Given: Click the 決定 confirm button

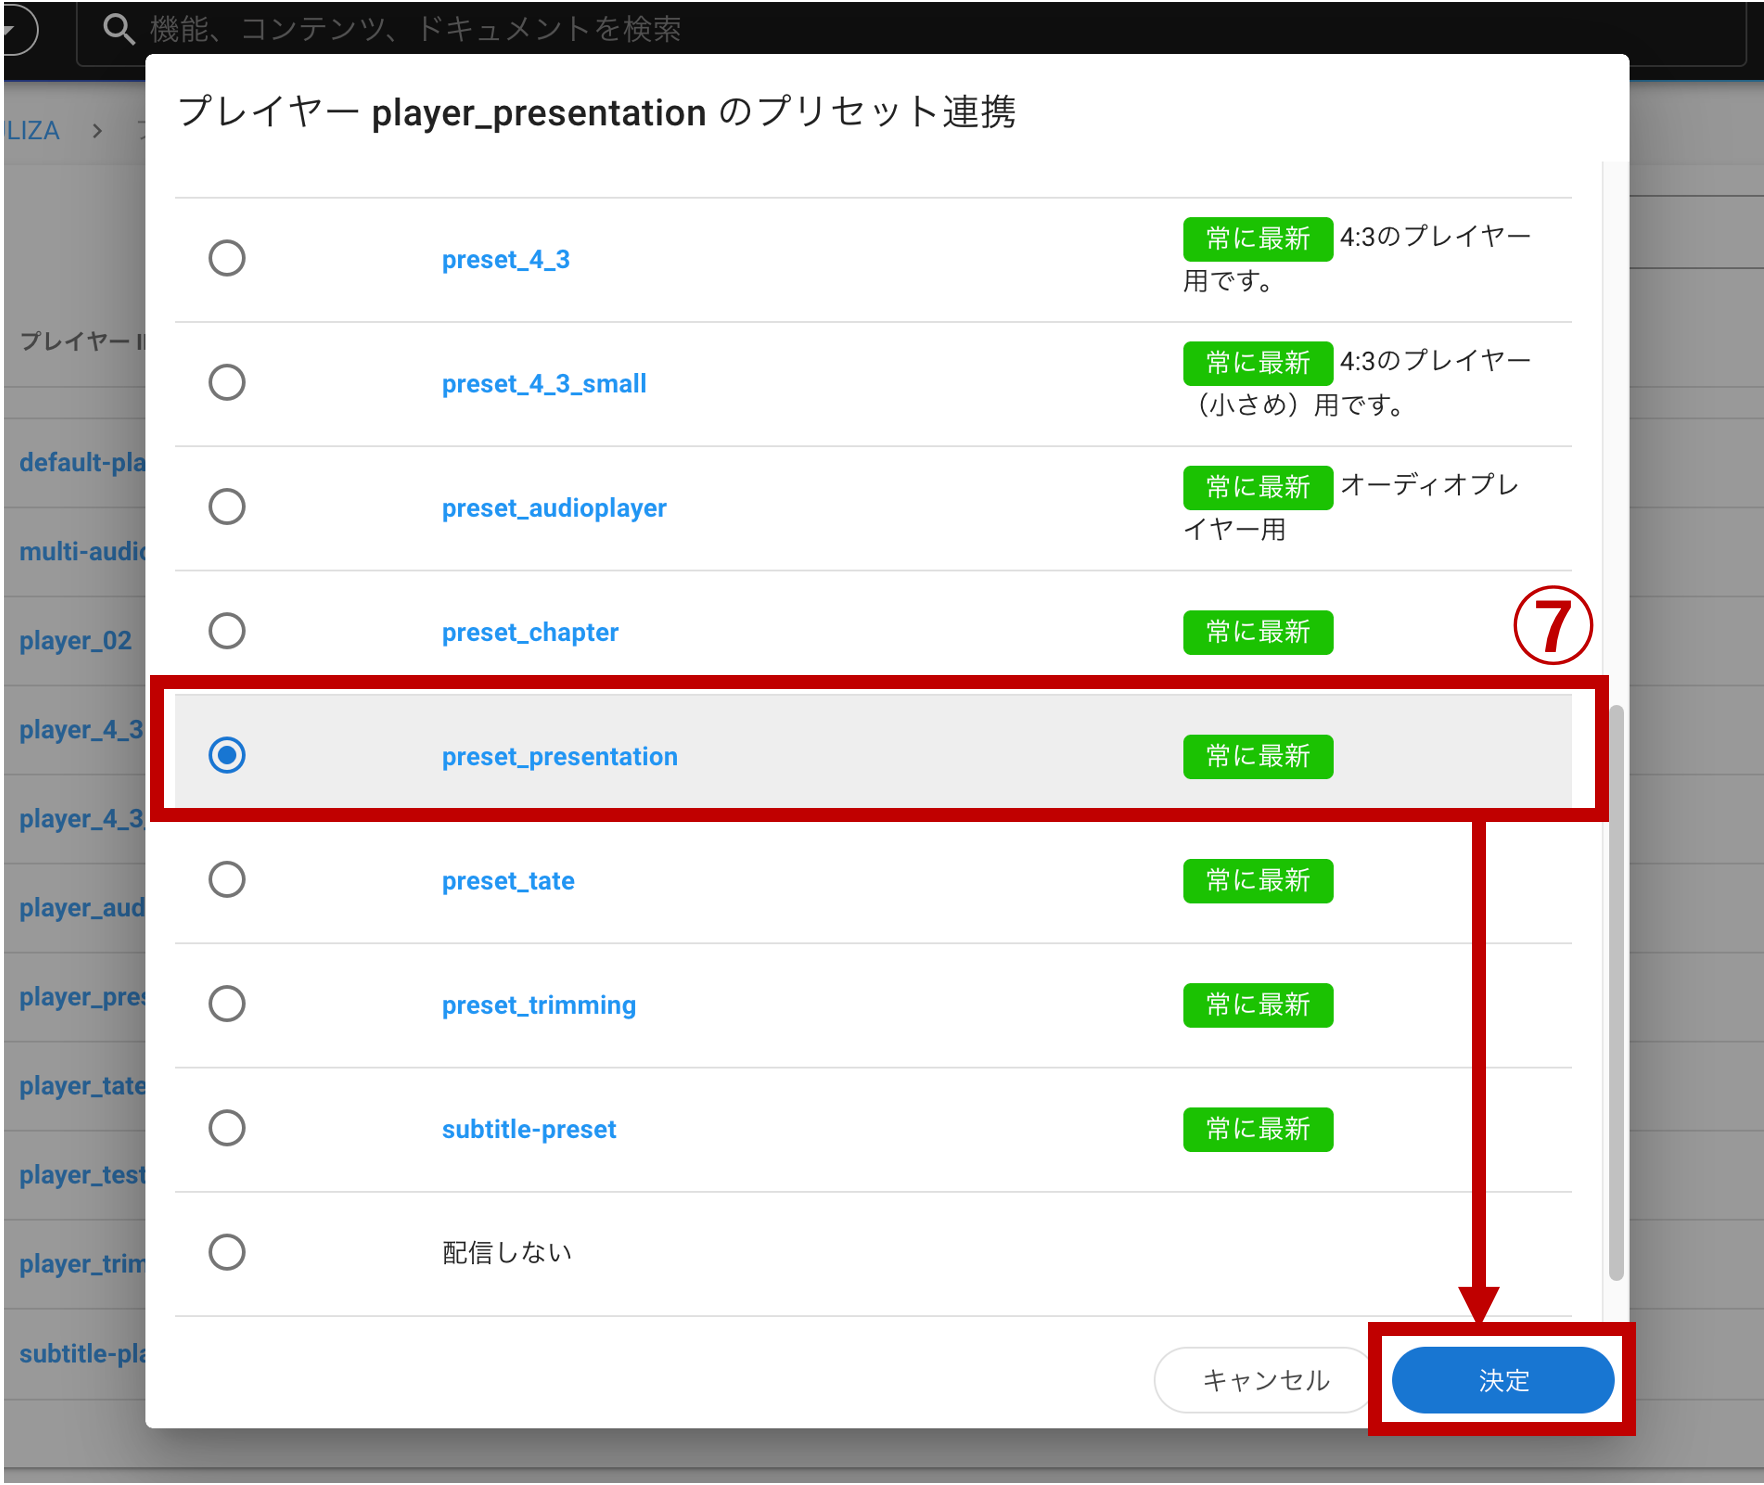Looking at the screenshot, I should point(1503,1380).
